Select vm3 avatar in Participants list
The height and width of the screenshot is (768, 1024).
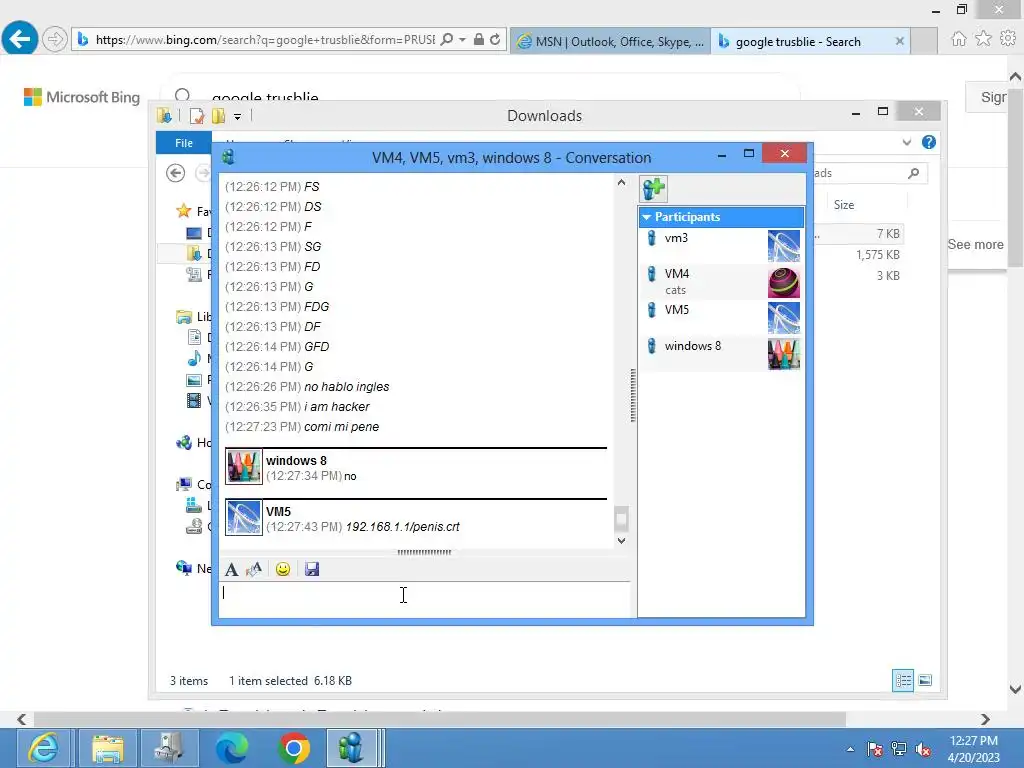coord(784,246)
